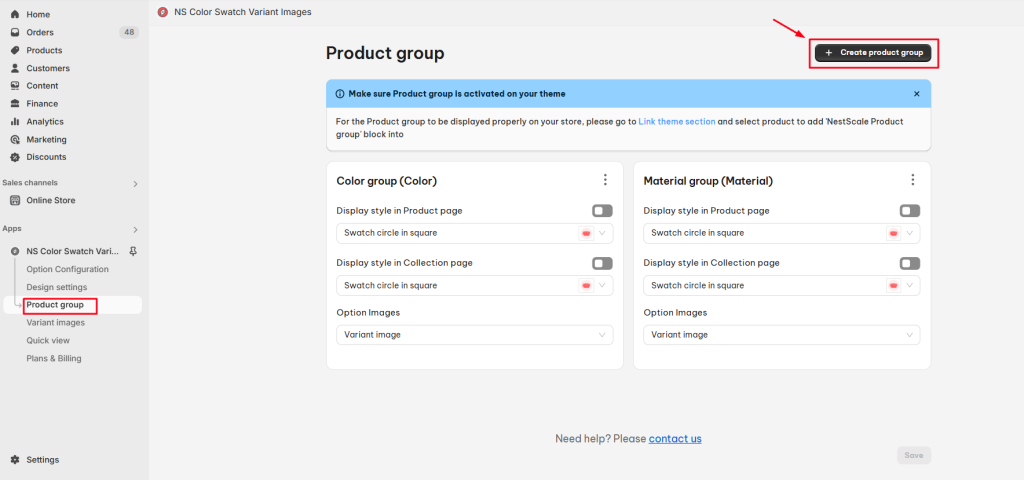This screenshot has height=480, width=1024.
Task: Click the Online Store storefront icon
Action: click(15, 200)
